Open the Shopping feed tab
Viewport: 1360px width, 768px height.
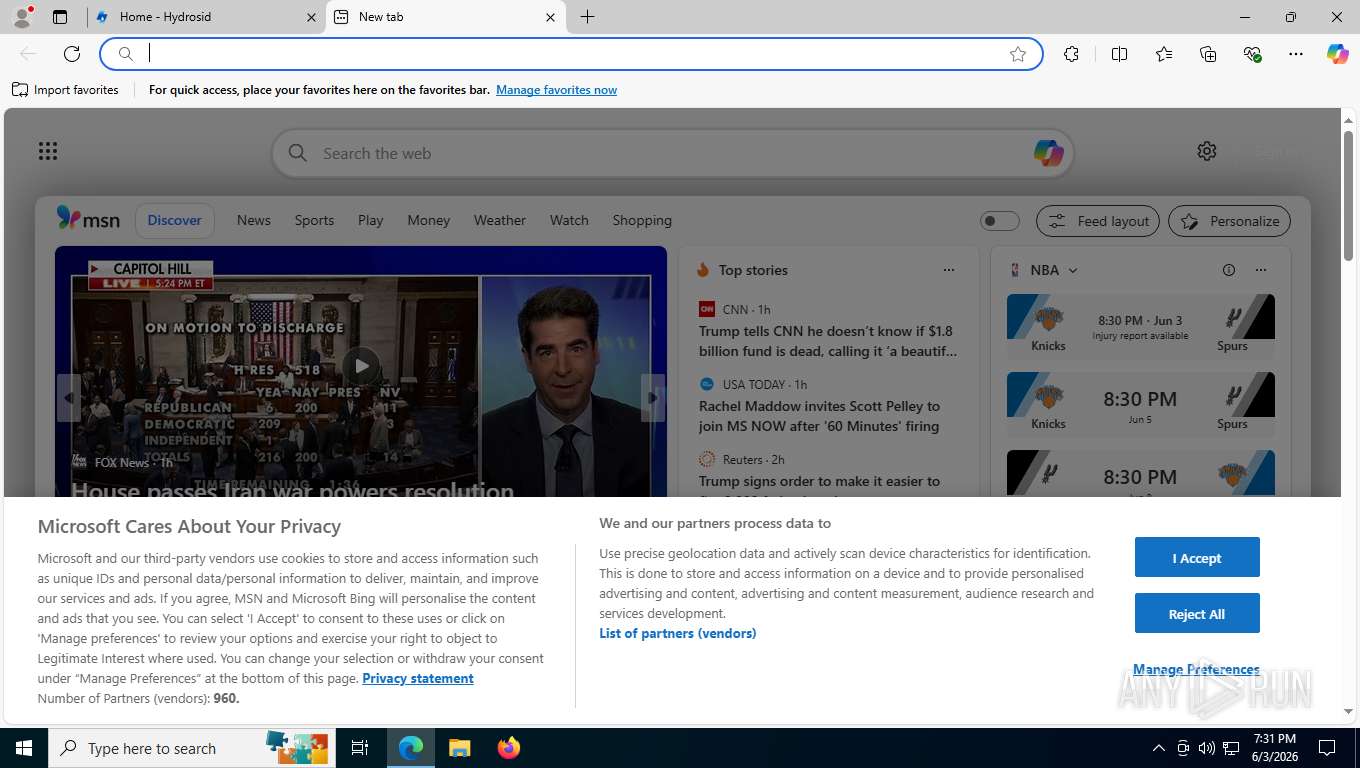(x=642, y=220)
